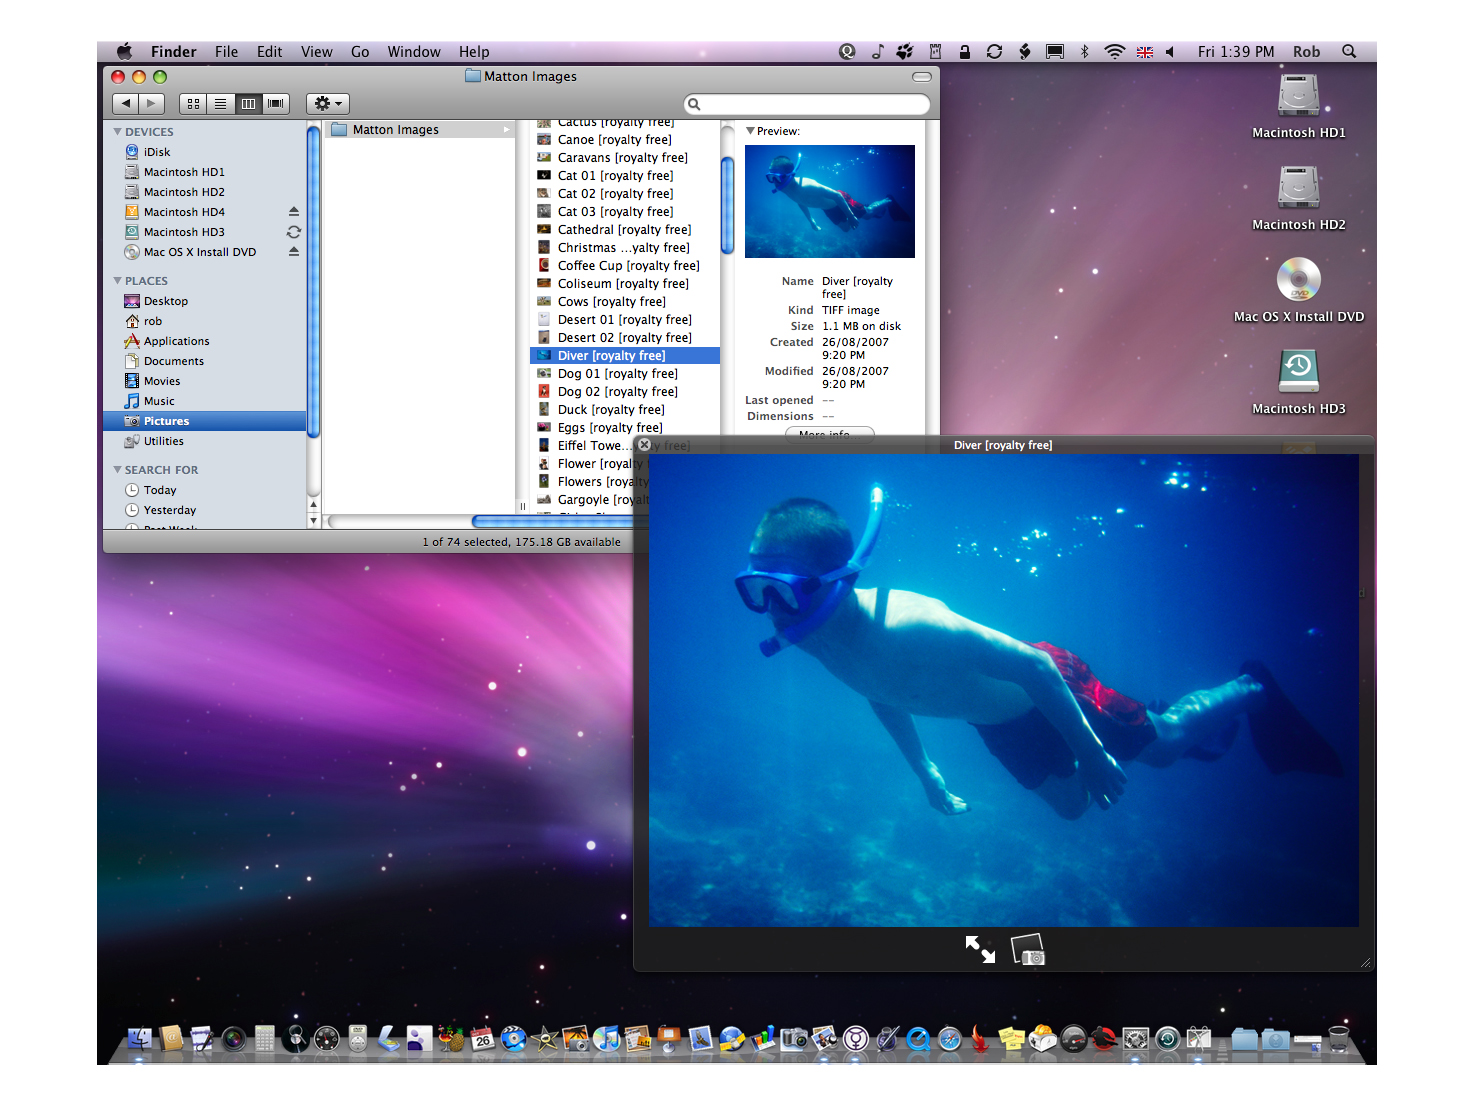Select the file 'Cathedral [royalty free]'

(625, 230)
